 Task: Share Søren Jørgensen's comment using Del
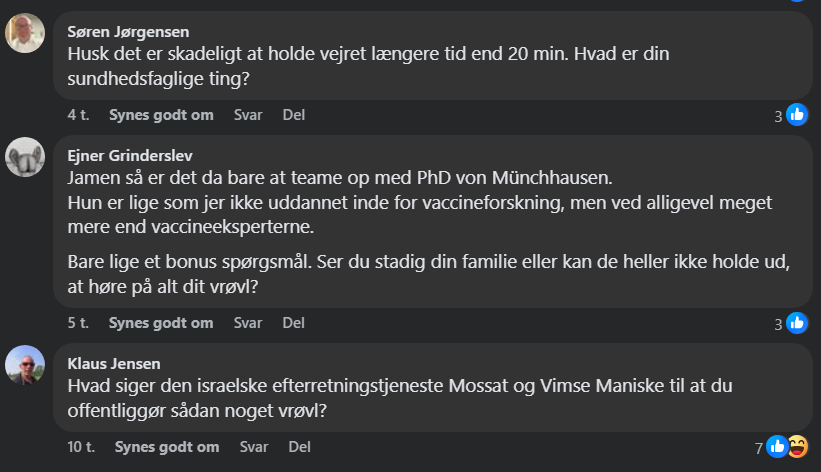[294, 115]
